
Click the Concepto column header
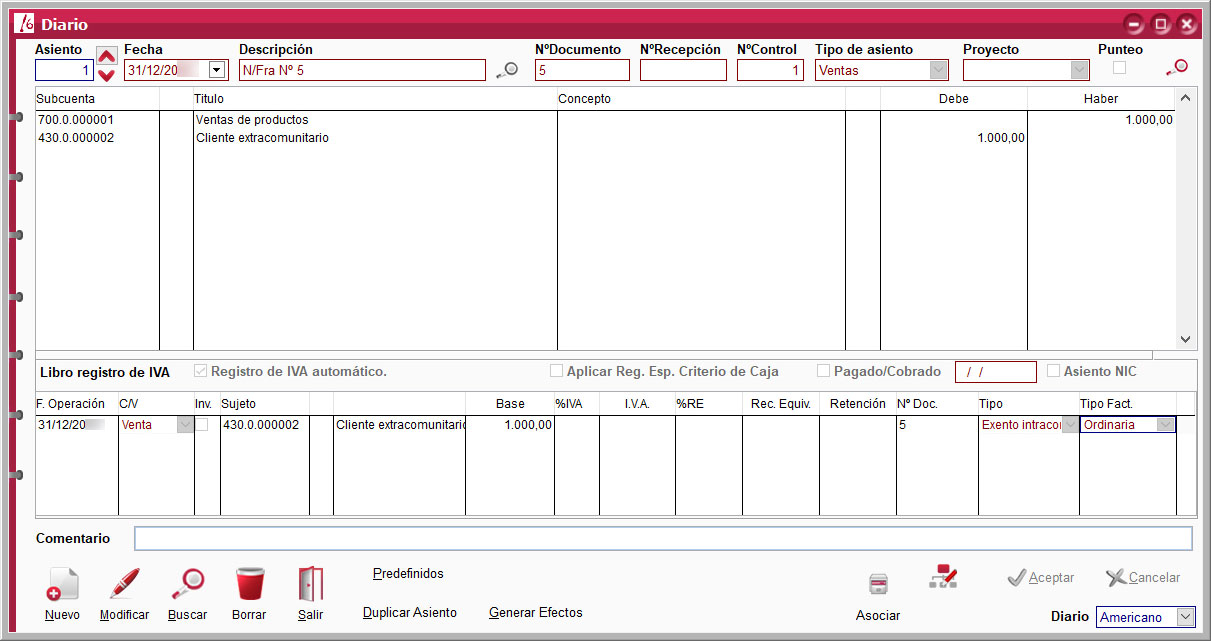coord(584,99)
